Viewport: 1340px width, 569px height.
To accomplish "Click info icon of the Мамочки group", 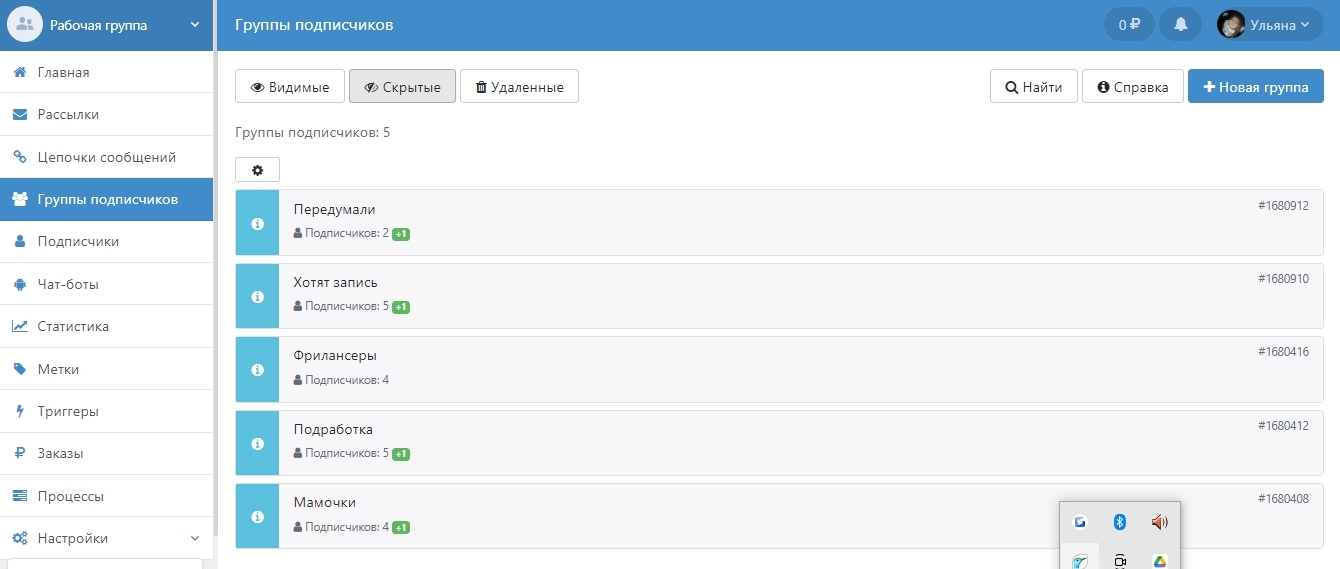I will [x=257, y=517].
